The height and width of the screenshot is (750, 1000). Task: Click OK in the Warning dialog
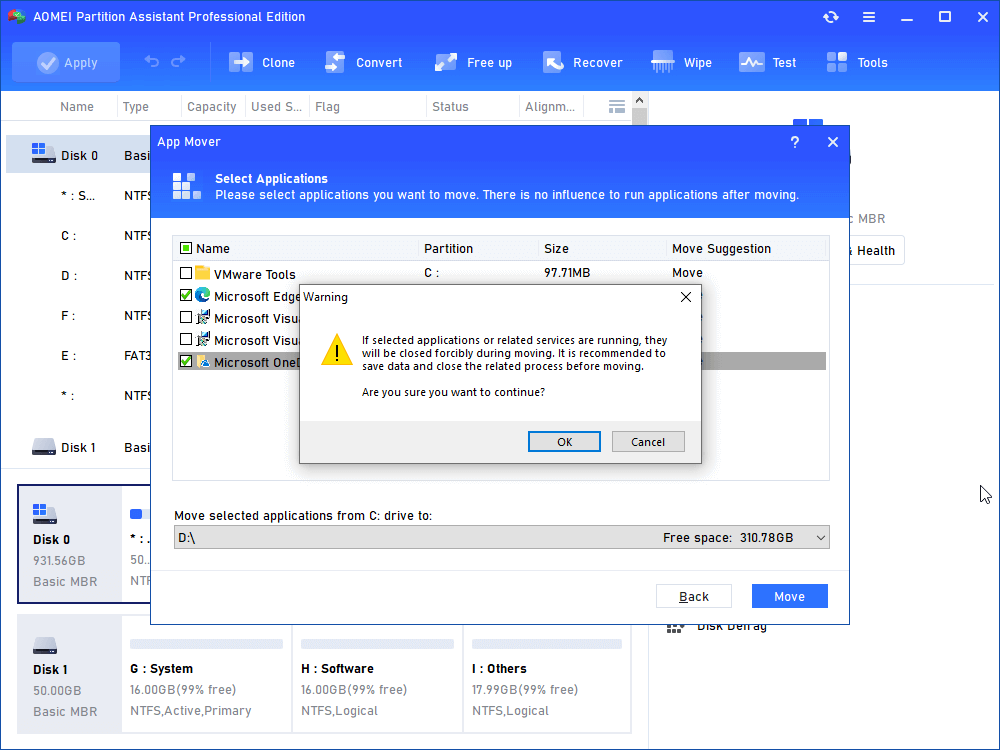(x=564, y=442)
